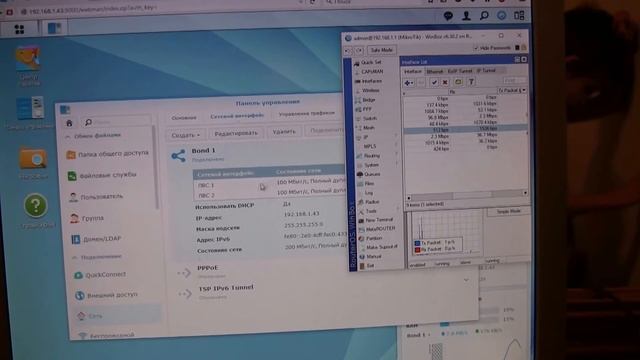Open Synology widgets panel icon
Image resolution: width=640 pixels, height=360 pixels.
tap(519, 16)
